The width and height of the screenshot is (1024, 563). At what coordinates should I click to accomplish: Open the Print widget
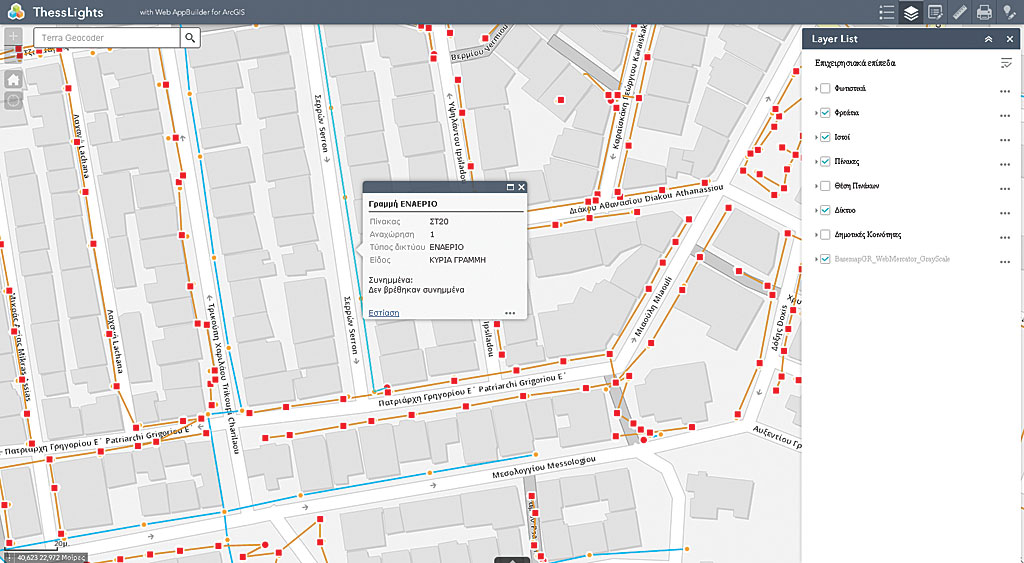[984, 13]
